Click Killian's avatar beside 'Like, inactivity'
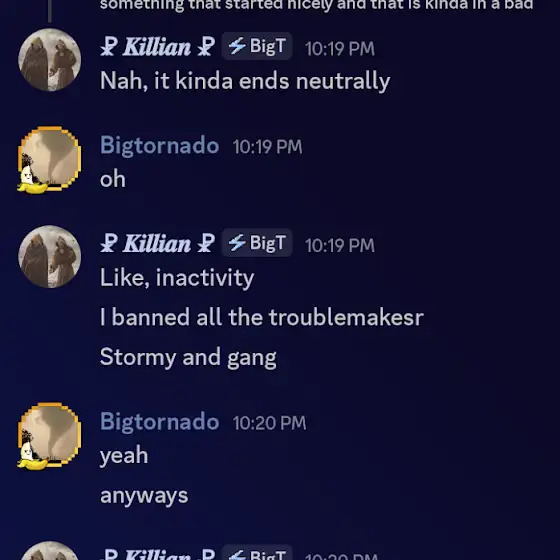 [x=50, y=256]
